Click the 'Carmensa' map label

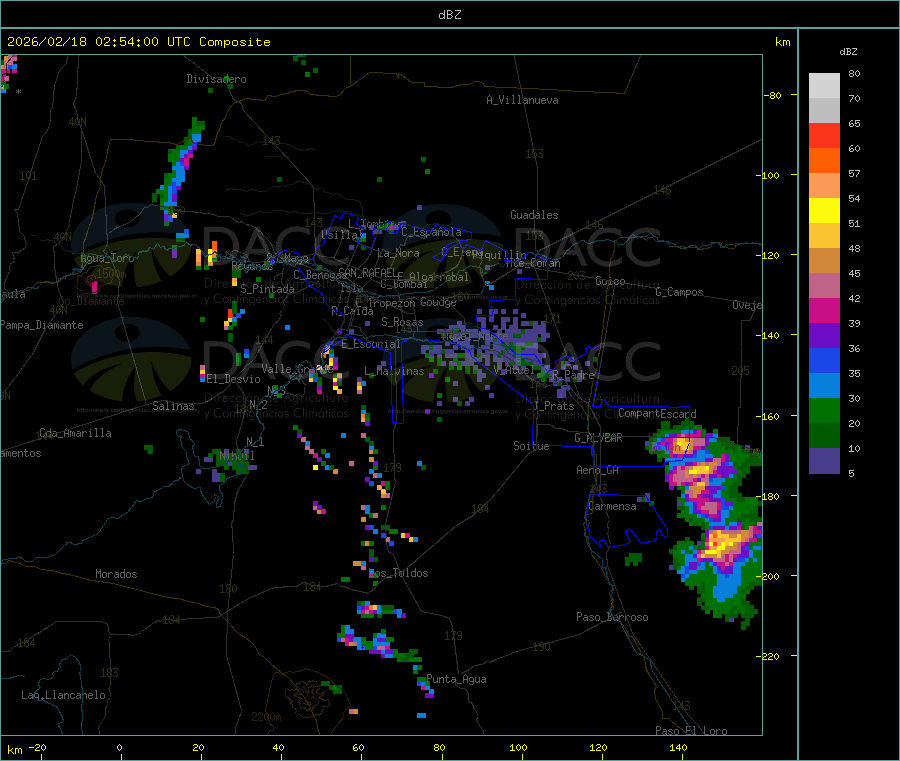pos(612,506)
